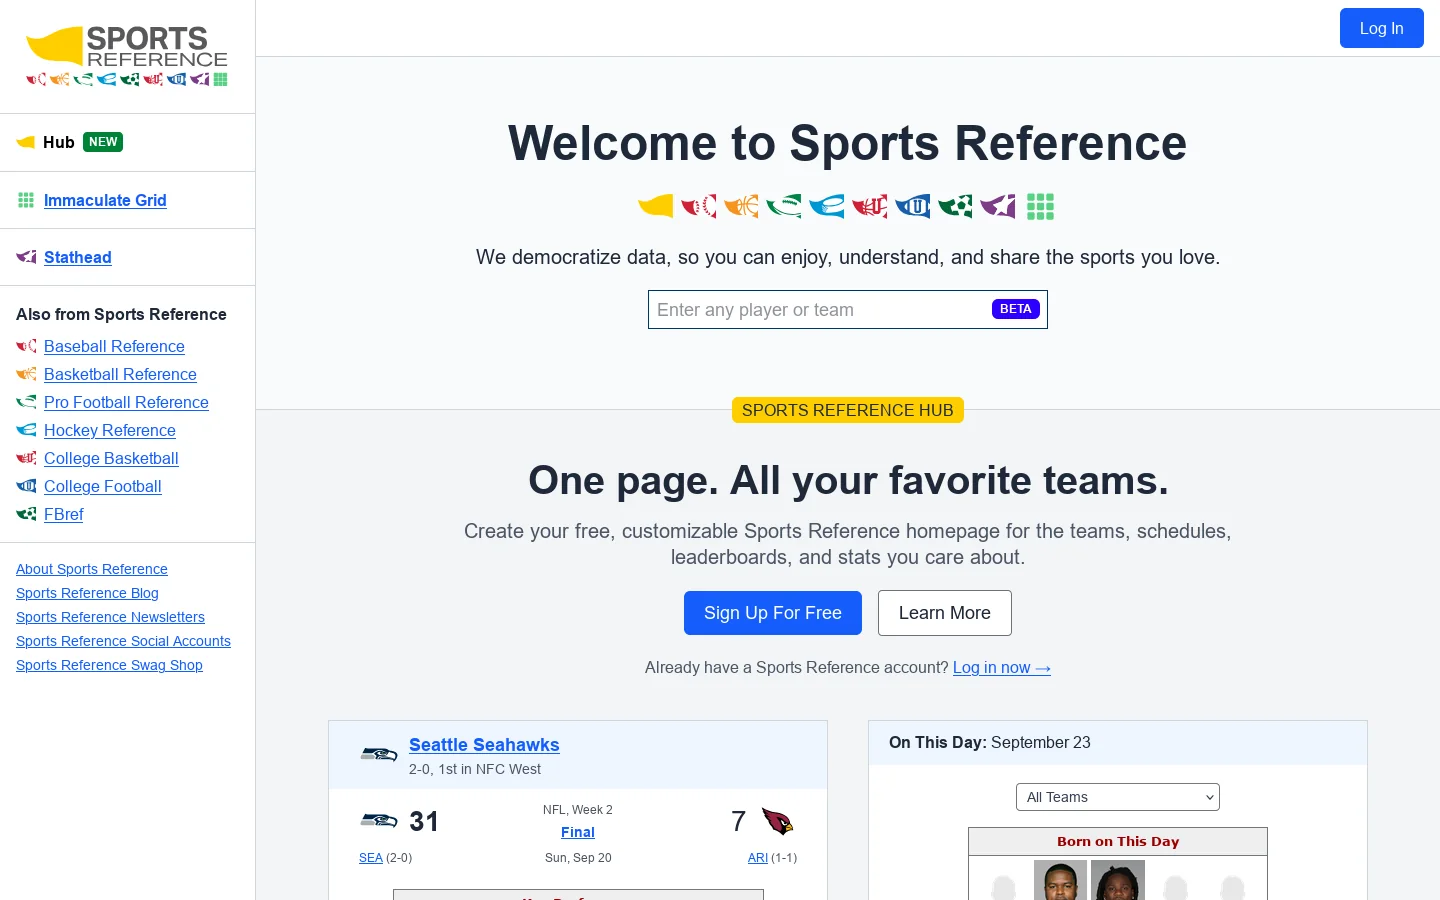Click the football icon beside Pro Football Reference
Viewport: 1440px width, 900px height.
point(26,402)
